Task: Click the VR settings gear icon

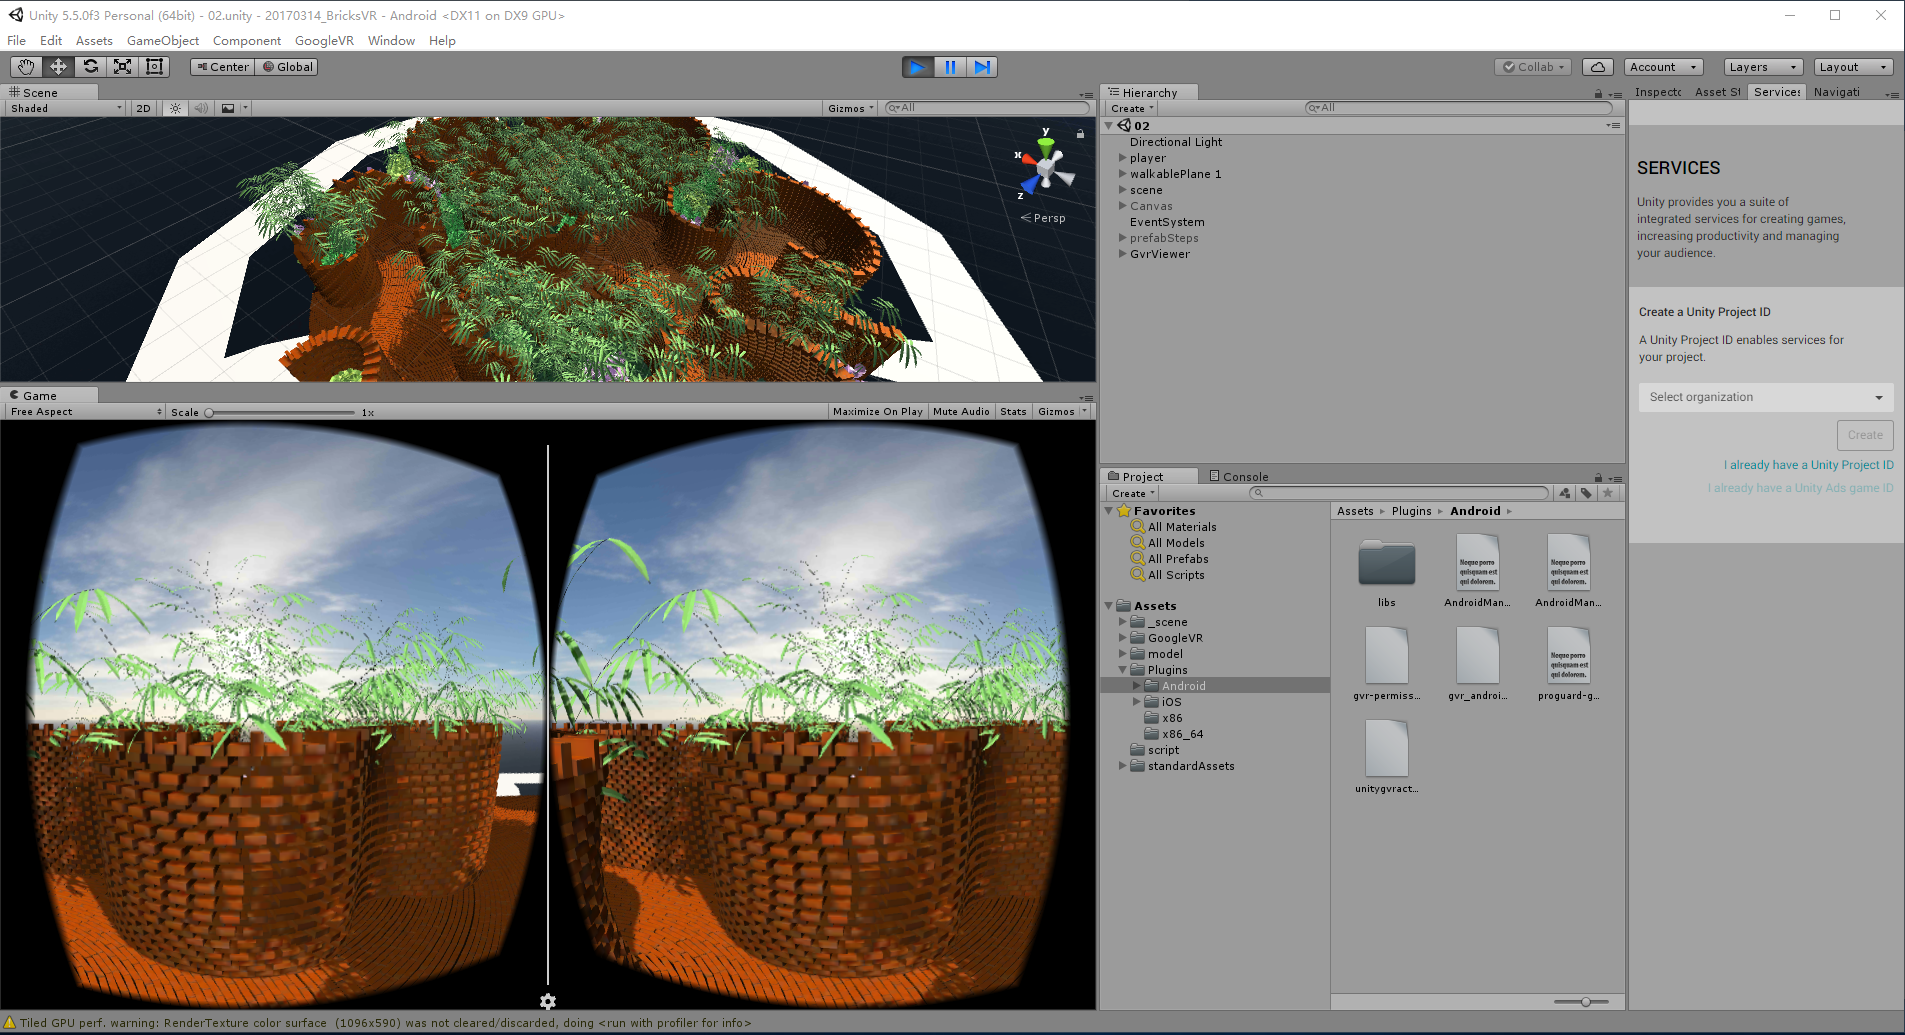Action: (x=548, y=1001)
